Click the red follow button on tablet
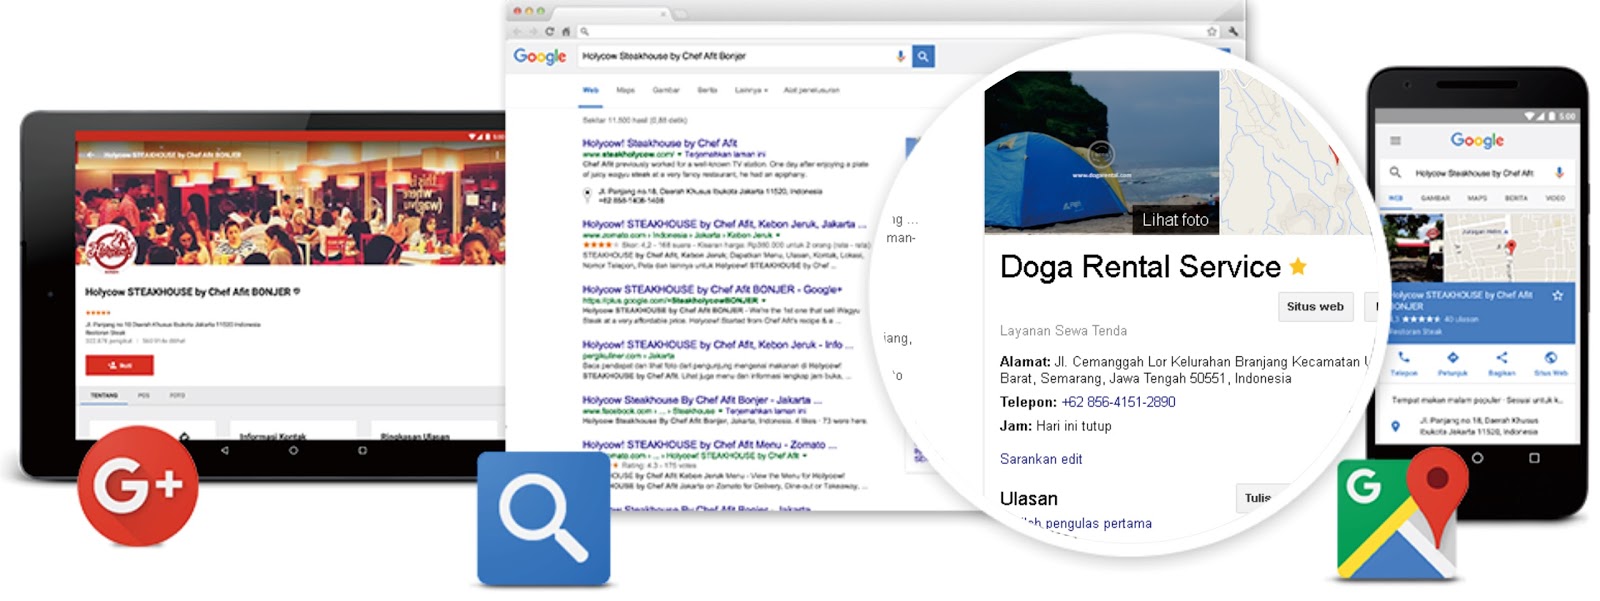The width and height of the screenshot is (1600, 601). [119, 365]
